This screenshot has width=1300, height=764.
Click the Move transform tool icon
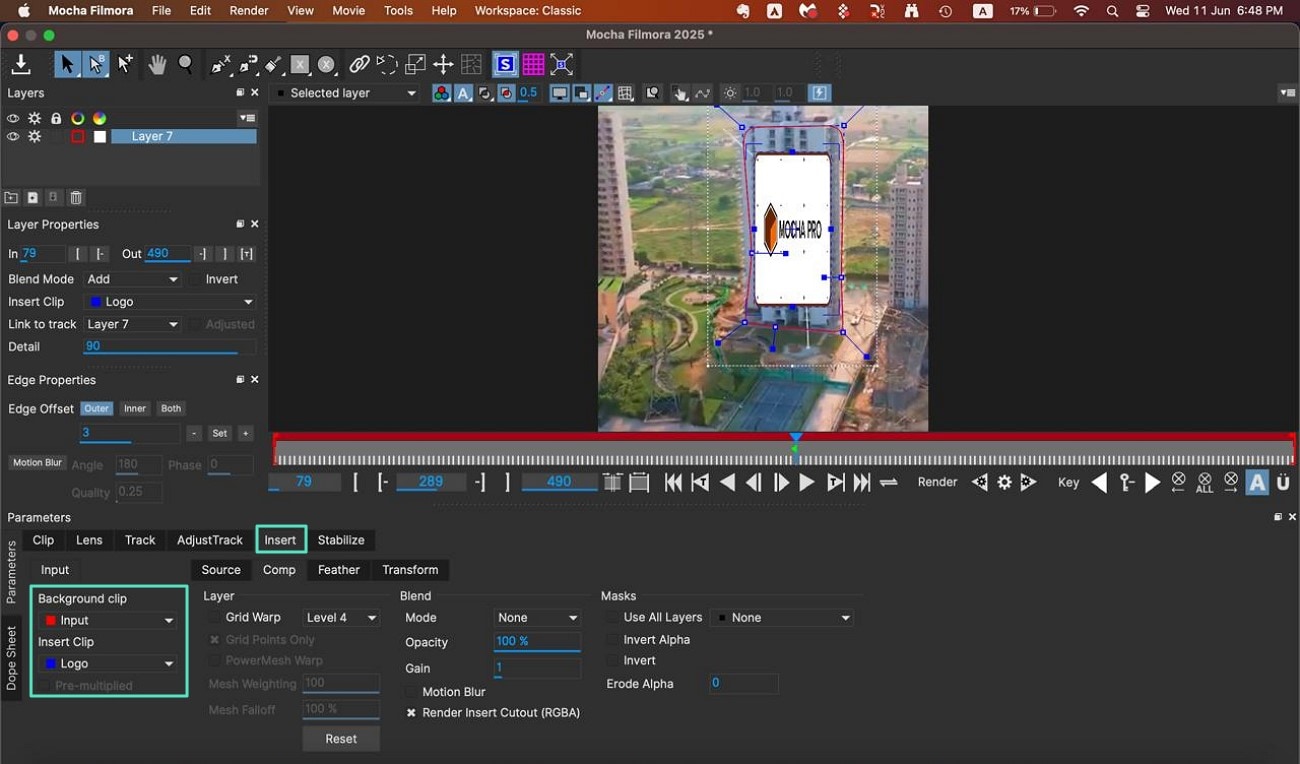443,65
